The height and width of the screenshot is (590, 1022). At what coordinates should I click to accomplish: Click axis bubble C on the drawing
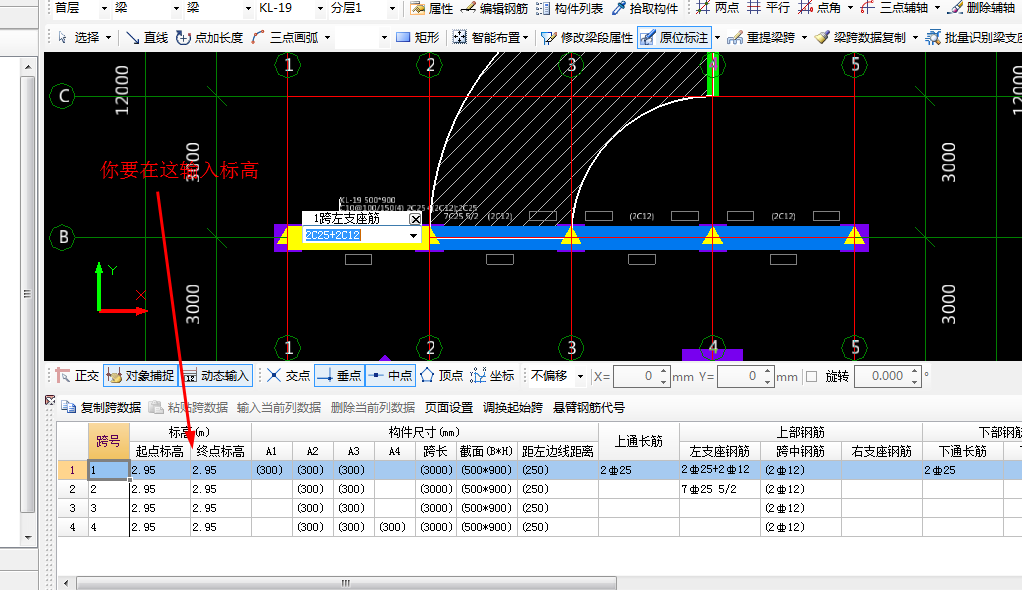[63, 96]
